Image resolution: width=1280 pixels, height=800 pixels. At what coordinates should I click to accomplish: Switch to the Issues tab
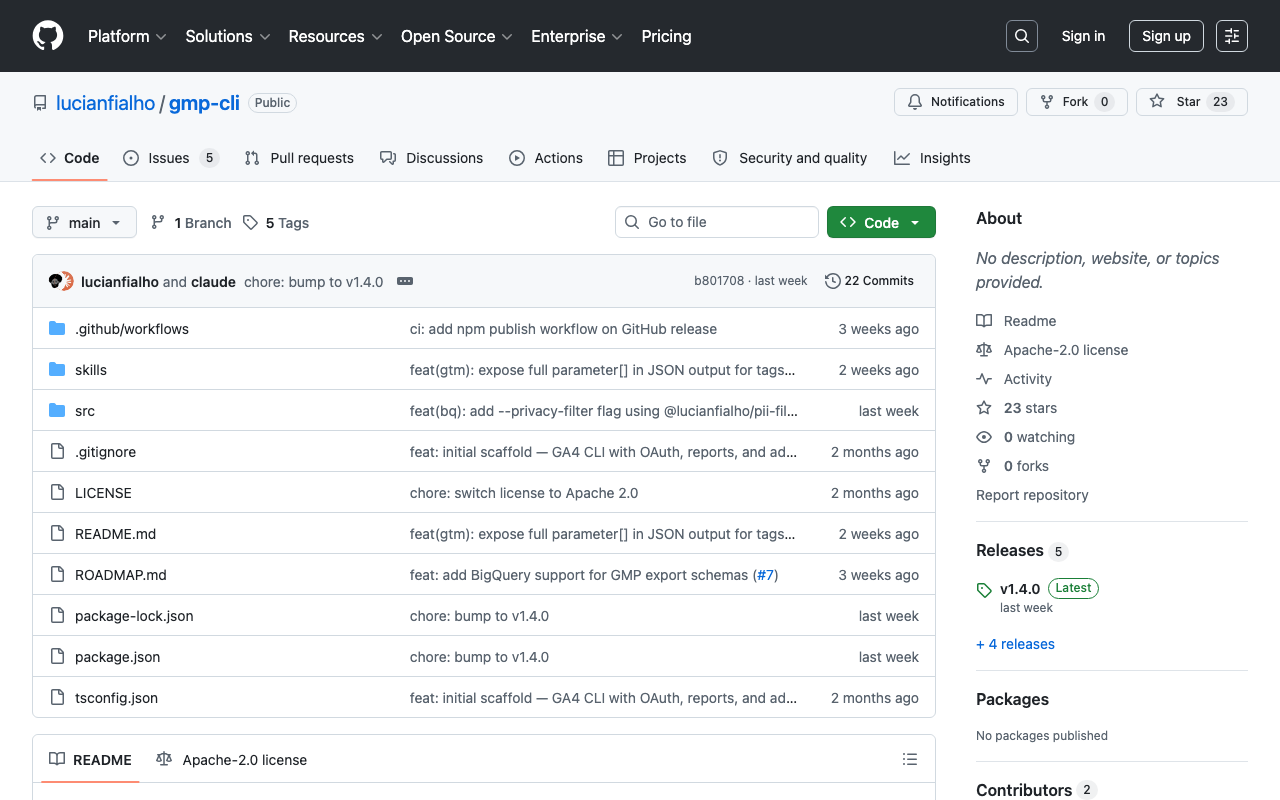click(170, 158)
